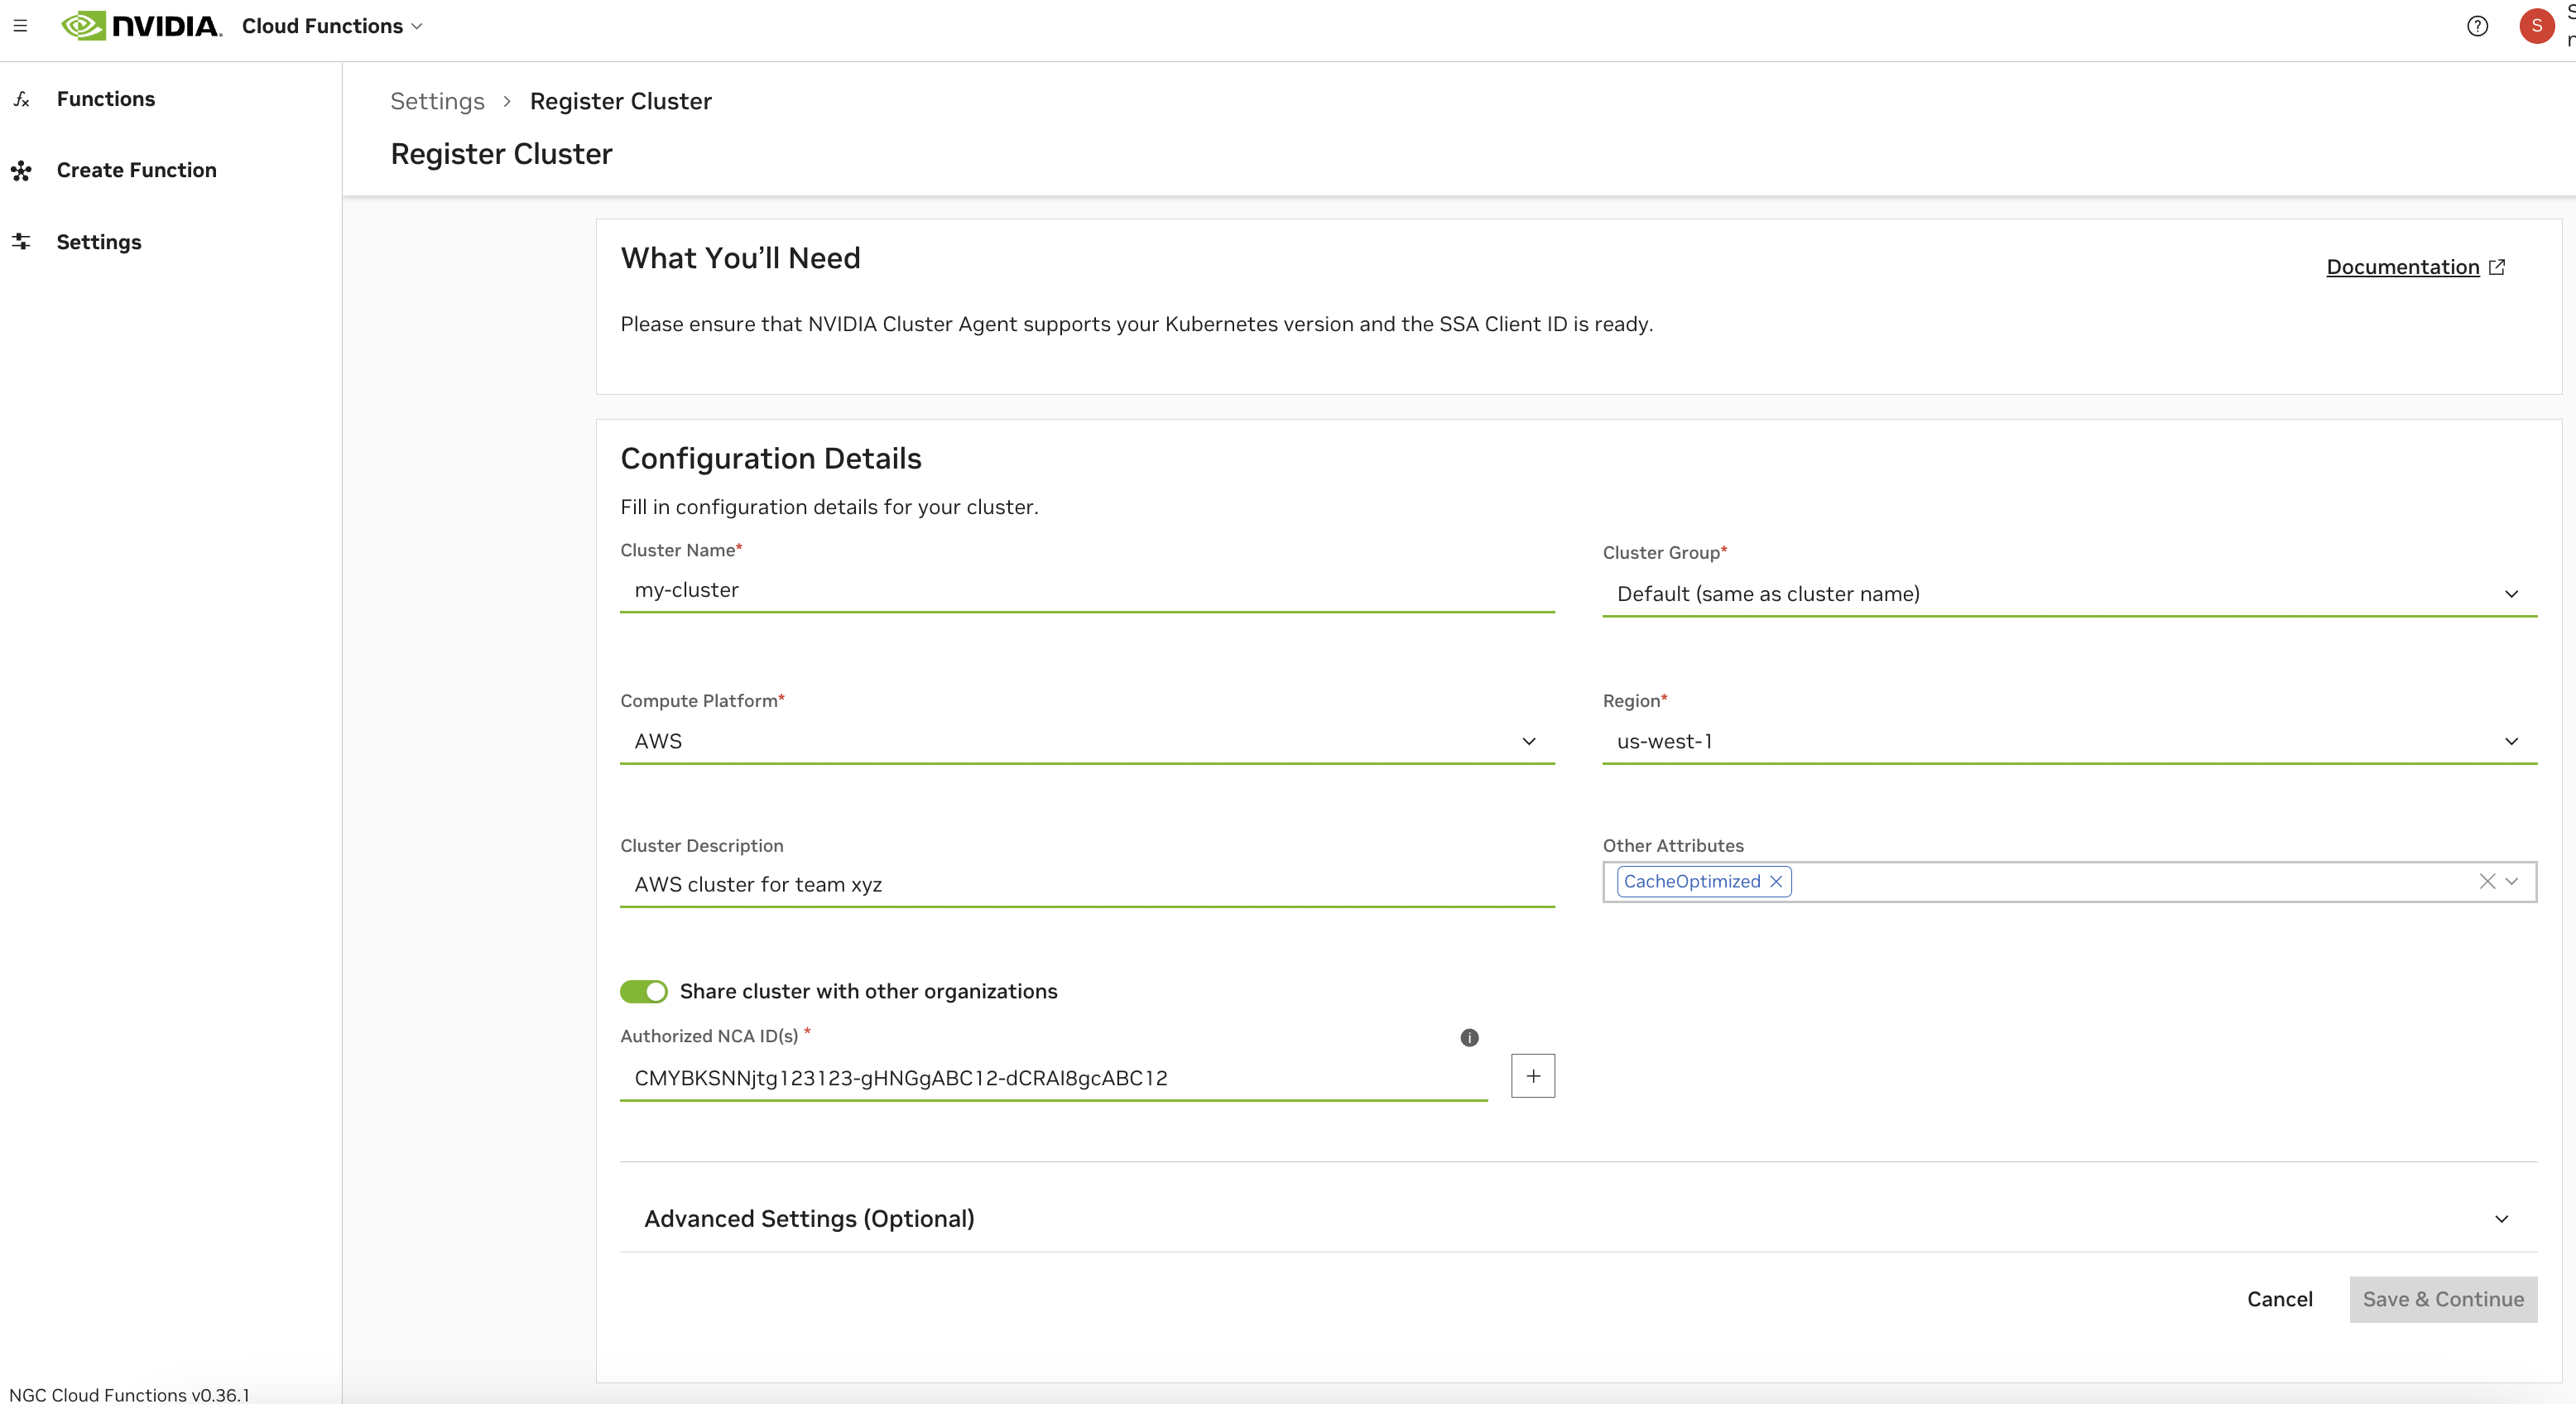Click the Create Function sidebar icon

(22, 171)
